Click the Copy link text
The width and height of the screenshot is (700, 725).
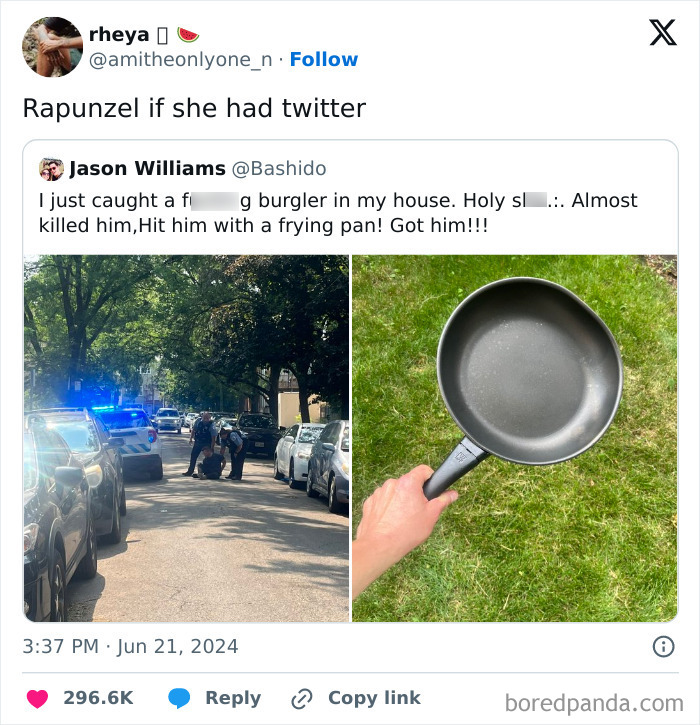[x=375, y=698]
